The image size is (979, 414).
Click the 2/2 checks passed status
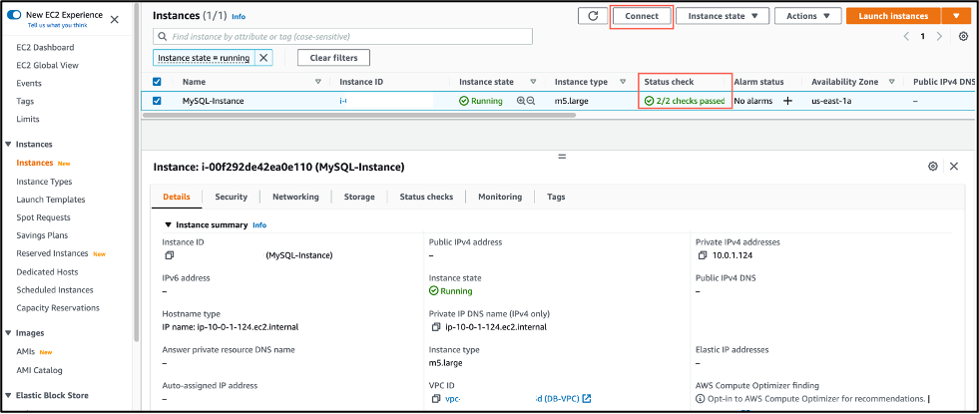(x=684, y=101)
